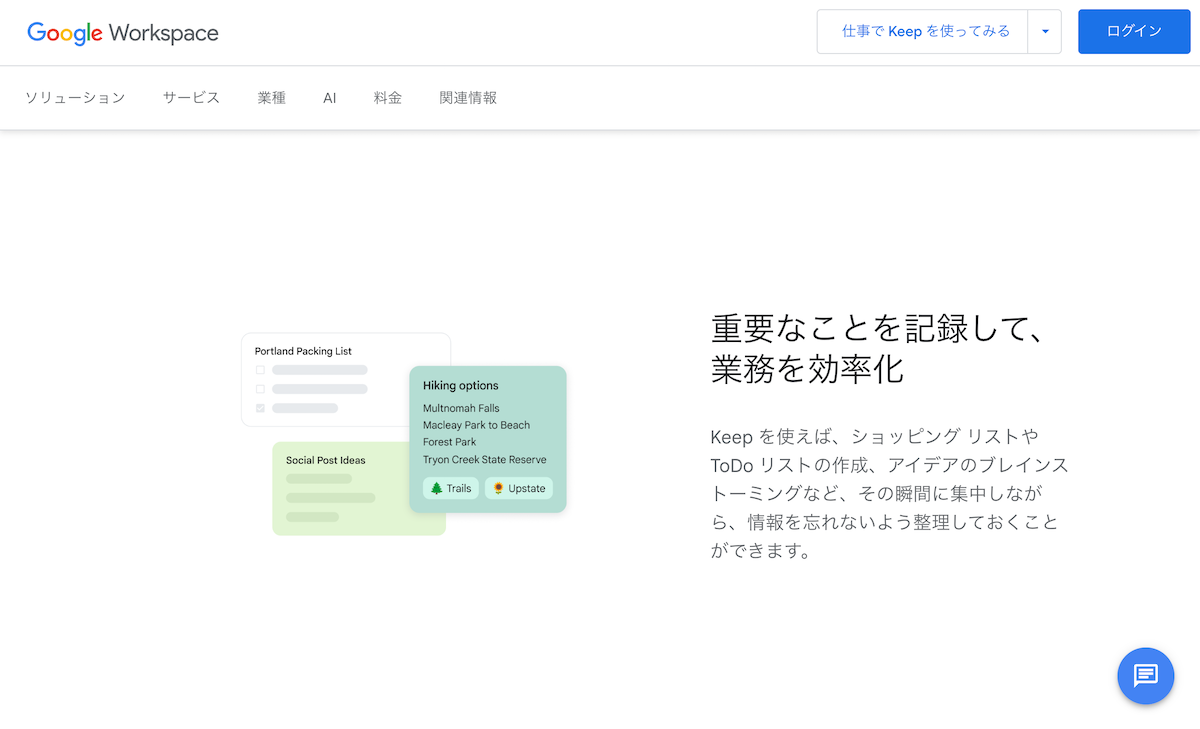Click the 重要なことを記録して、業務を効率化 headline
The width and height of the screenshot is (1200, 729).
coord(878,348)
